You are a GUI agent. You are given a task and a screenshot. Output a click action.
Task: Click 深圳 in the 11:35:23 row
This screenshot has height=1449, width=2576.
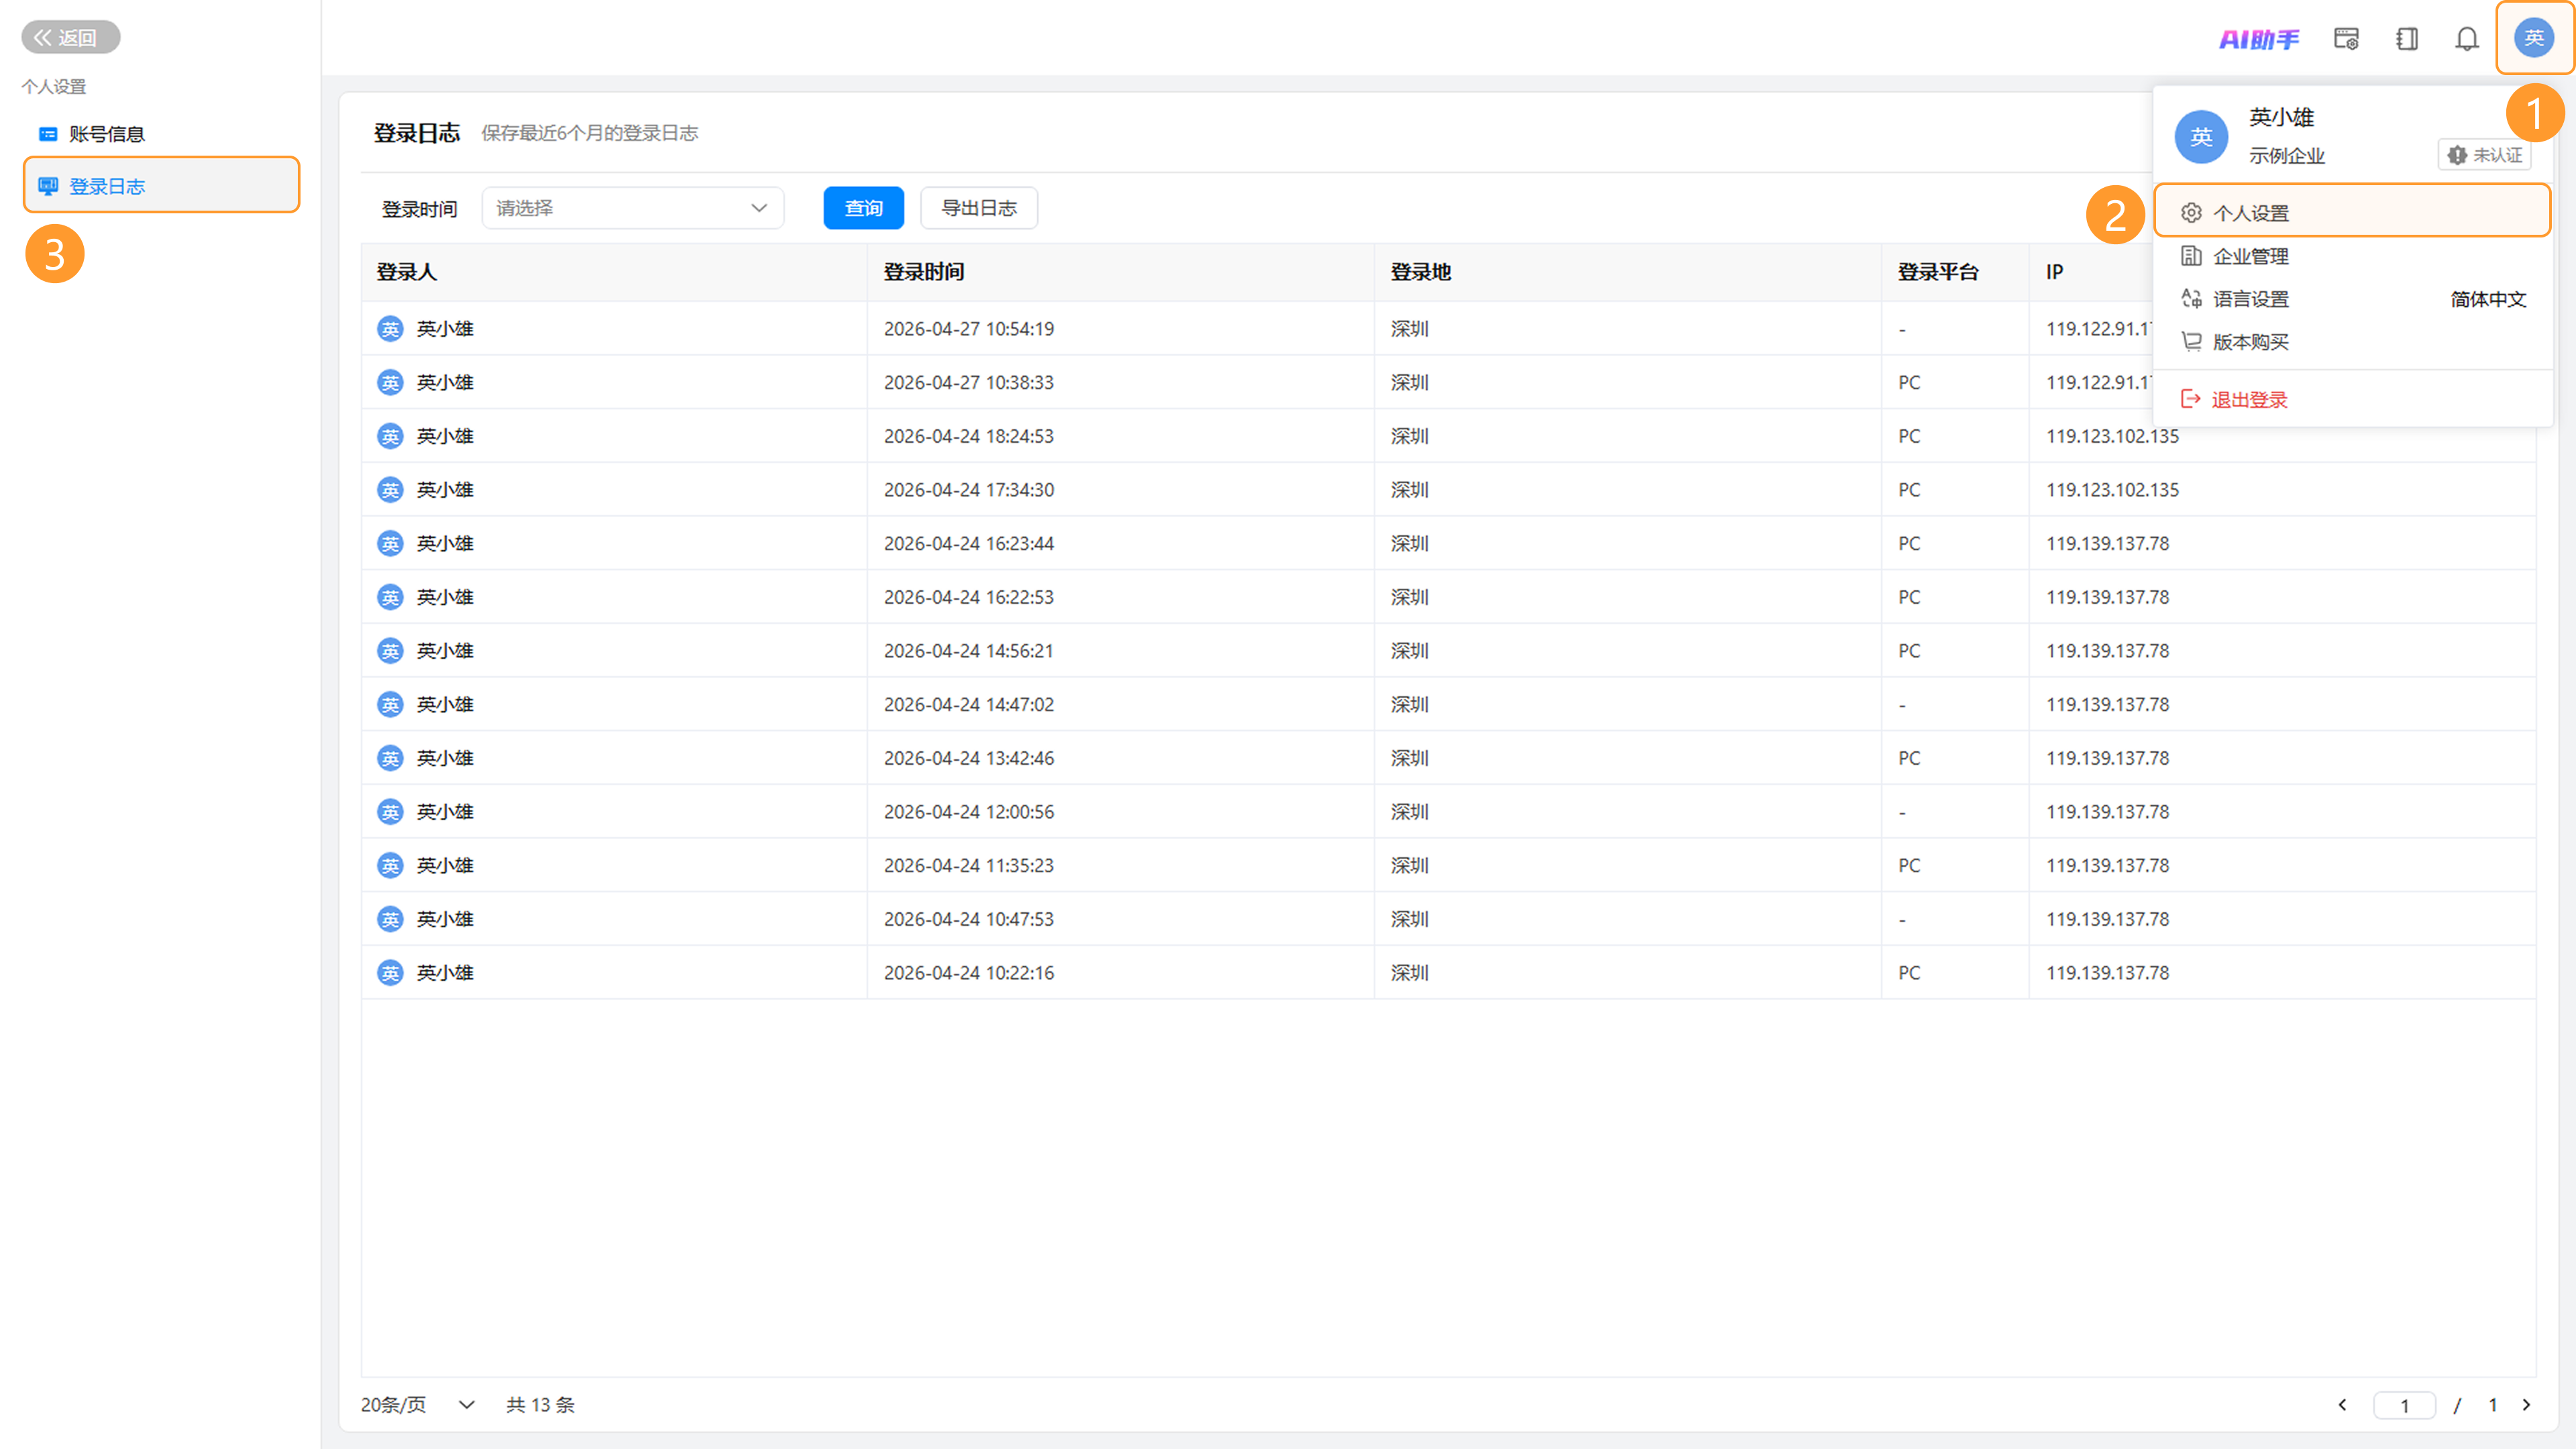1409,866
